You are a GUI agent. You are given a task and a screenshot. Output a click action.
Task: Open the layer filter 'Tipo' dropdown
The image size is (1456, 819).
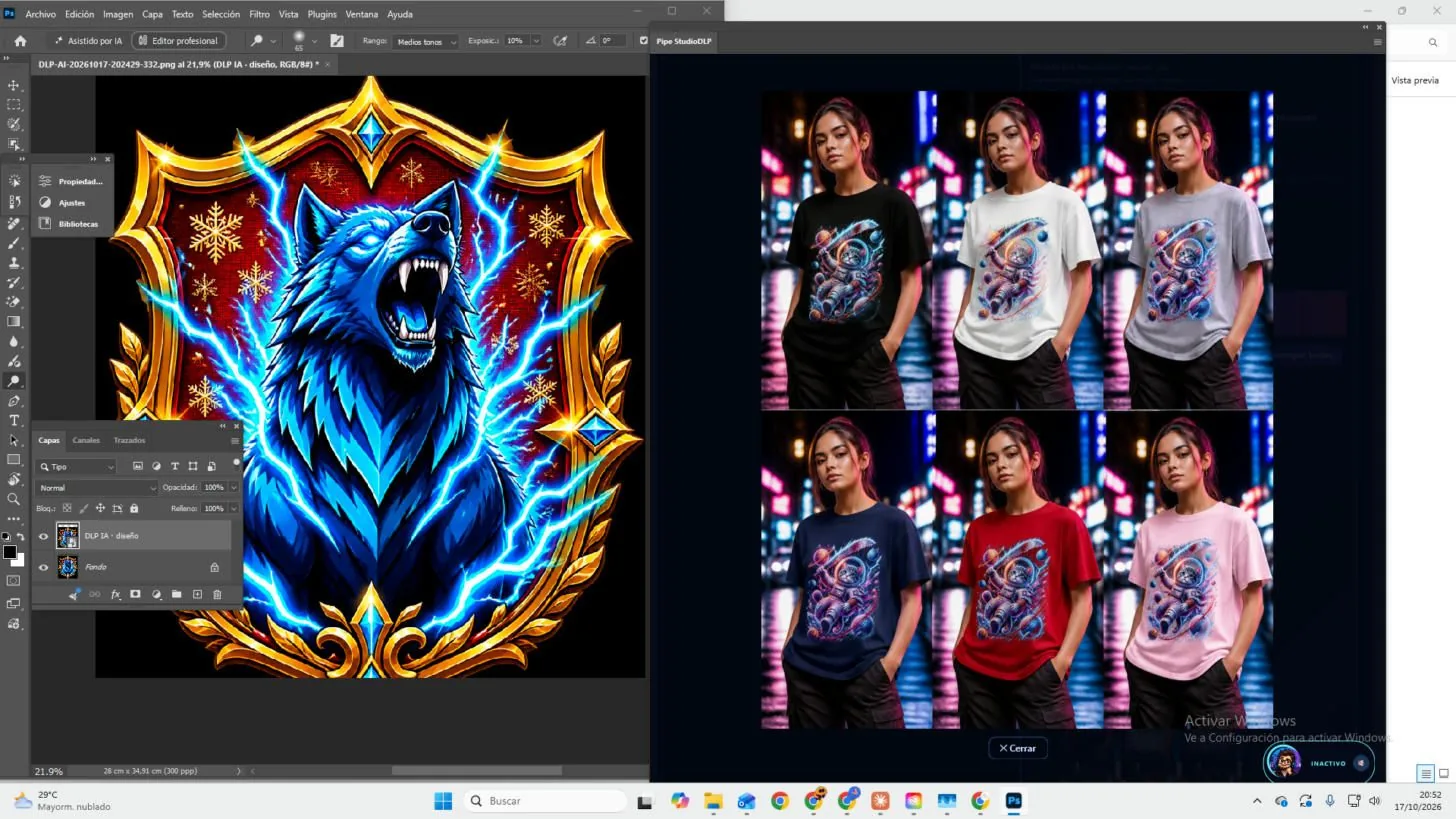[x=77, y=467]
